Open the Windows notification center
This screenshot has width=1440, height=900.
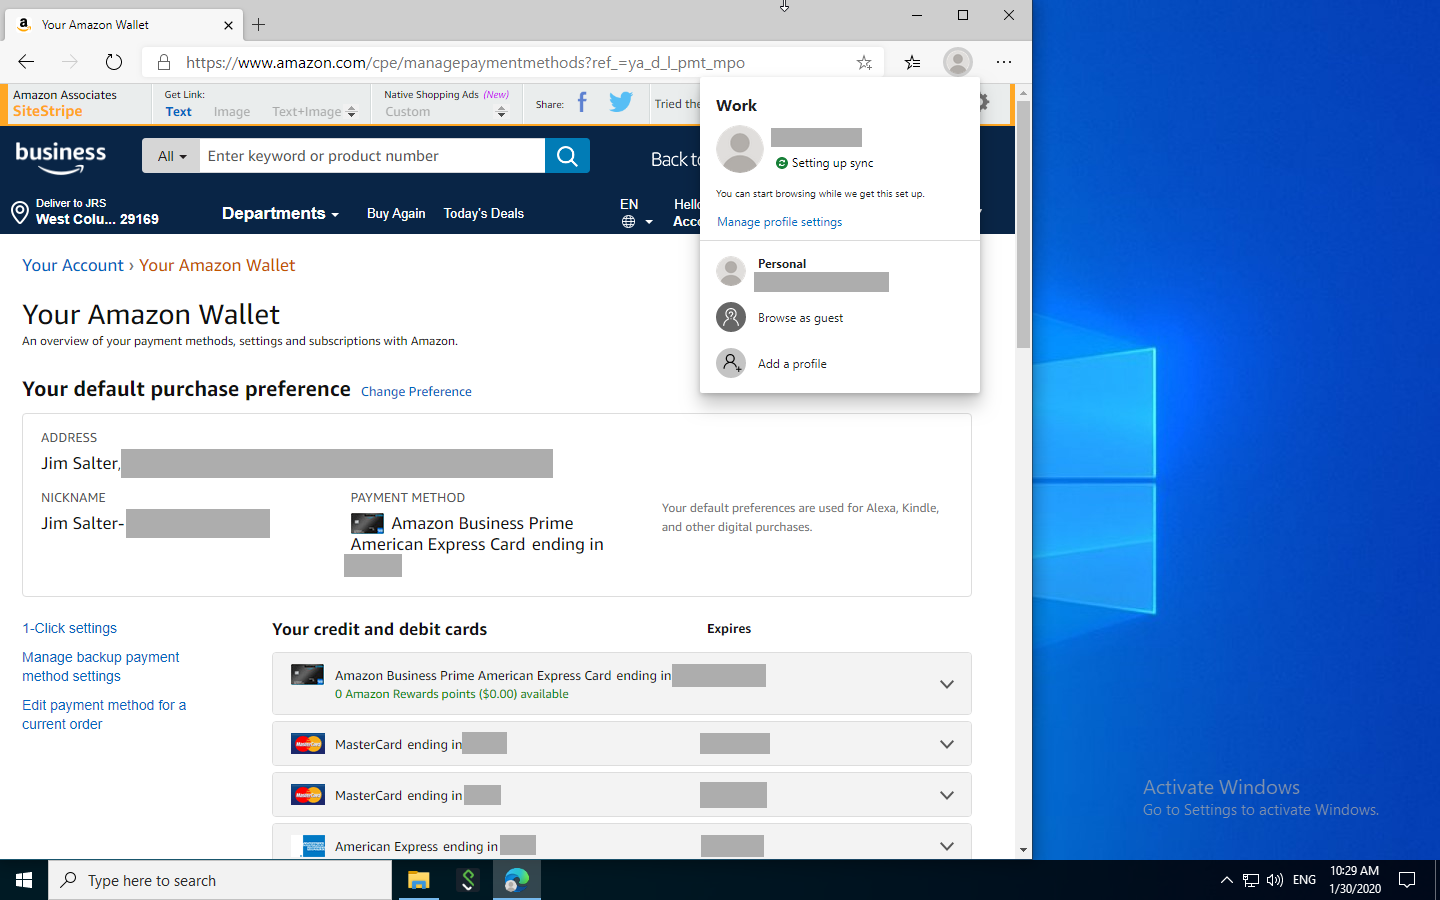click(x=1407, y=880)
